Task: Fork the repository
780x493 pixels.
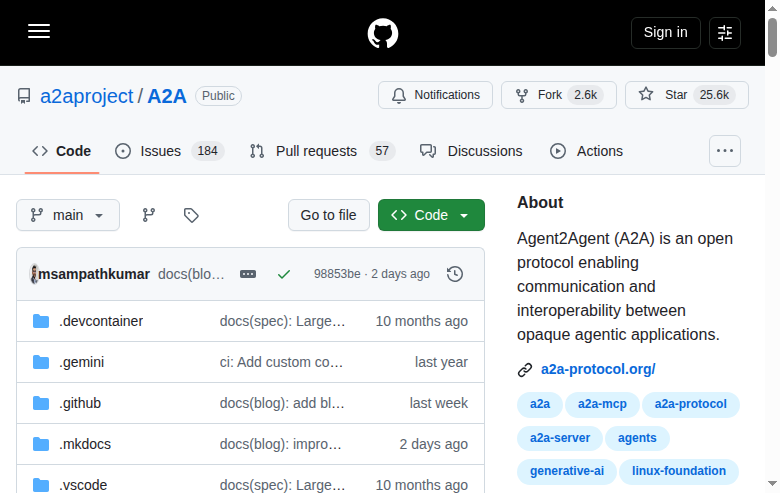Action: click(x=559, y=95)
